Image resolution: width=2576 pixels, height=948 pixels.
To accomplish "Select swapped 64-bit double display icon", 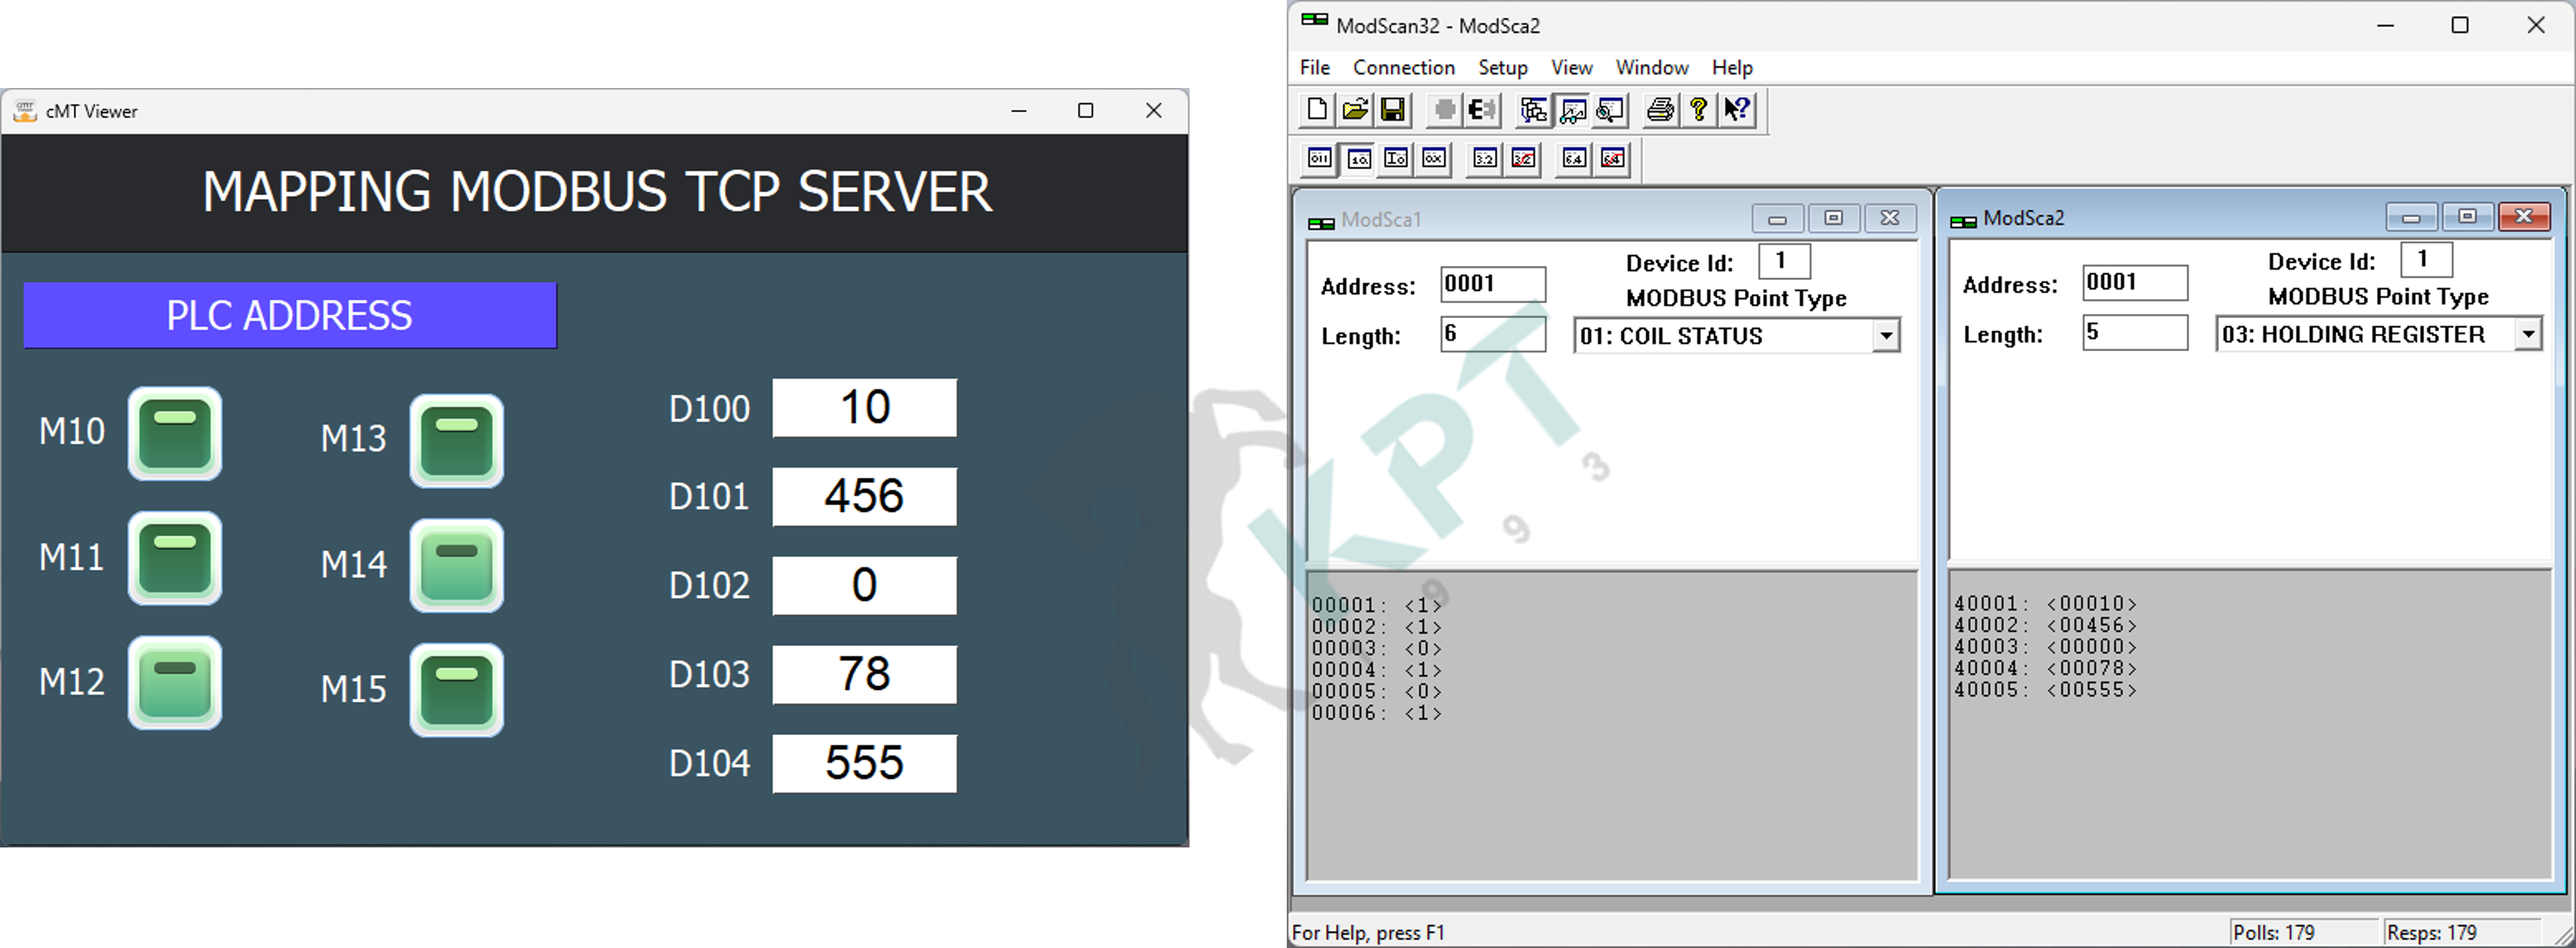I will point(1612,158).
